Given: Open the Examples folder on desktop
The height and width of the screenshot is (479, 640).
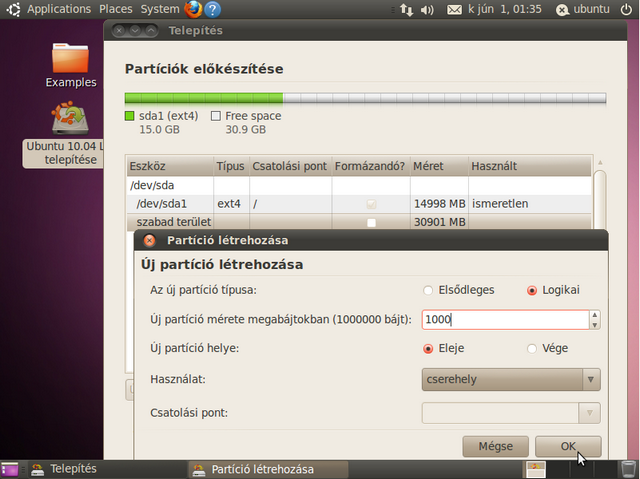Looking at the screenshot, I should [x=71, y=65].
